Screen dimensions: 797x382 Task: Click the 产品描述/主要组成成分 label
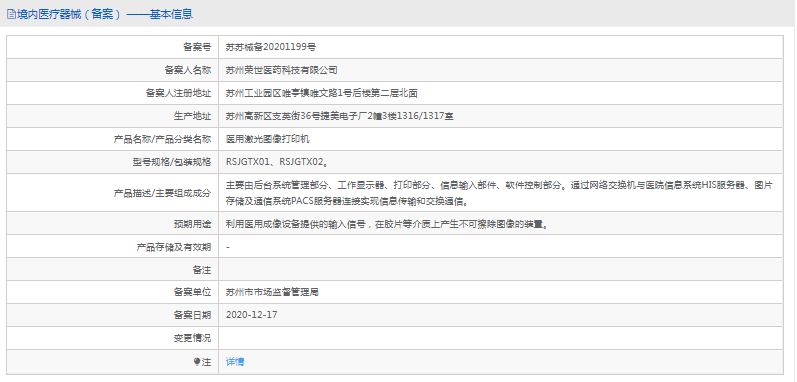[162, 193]
